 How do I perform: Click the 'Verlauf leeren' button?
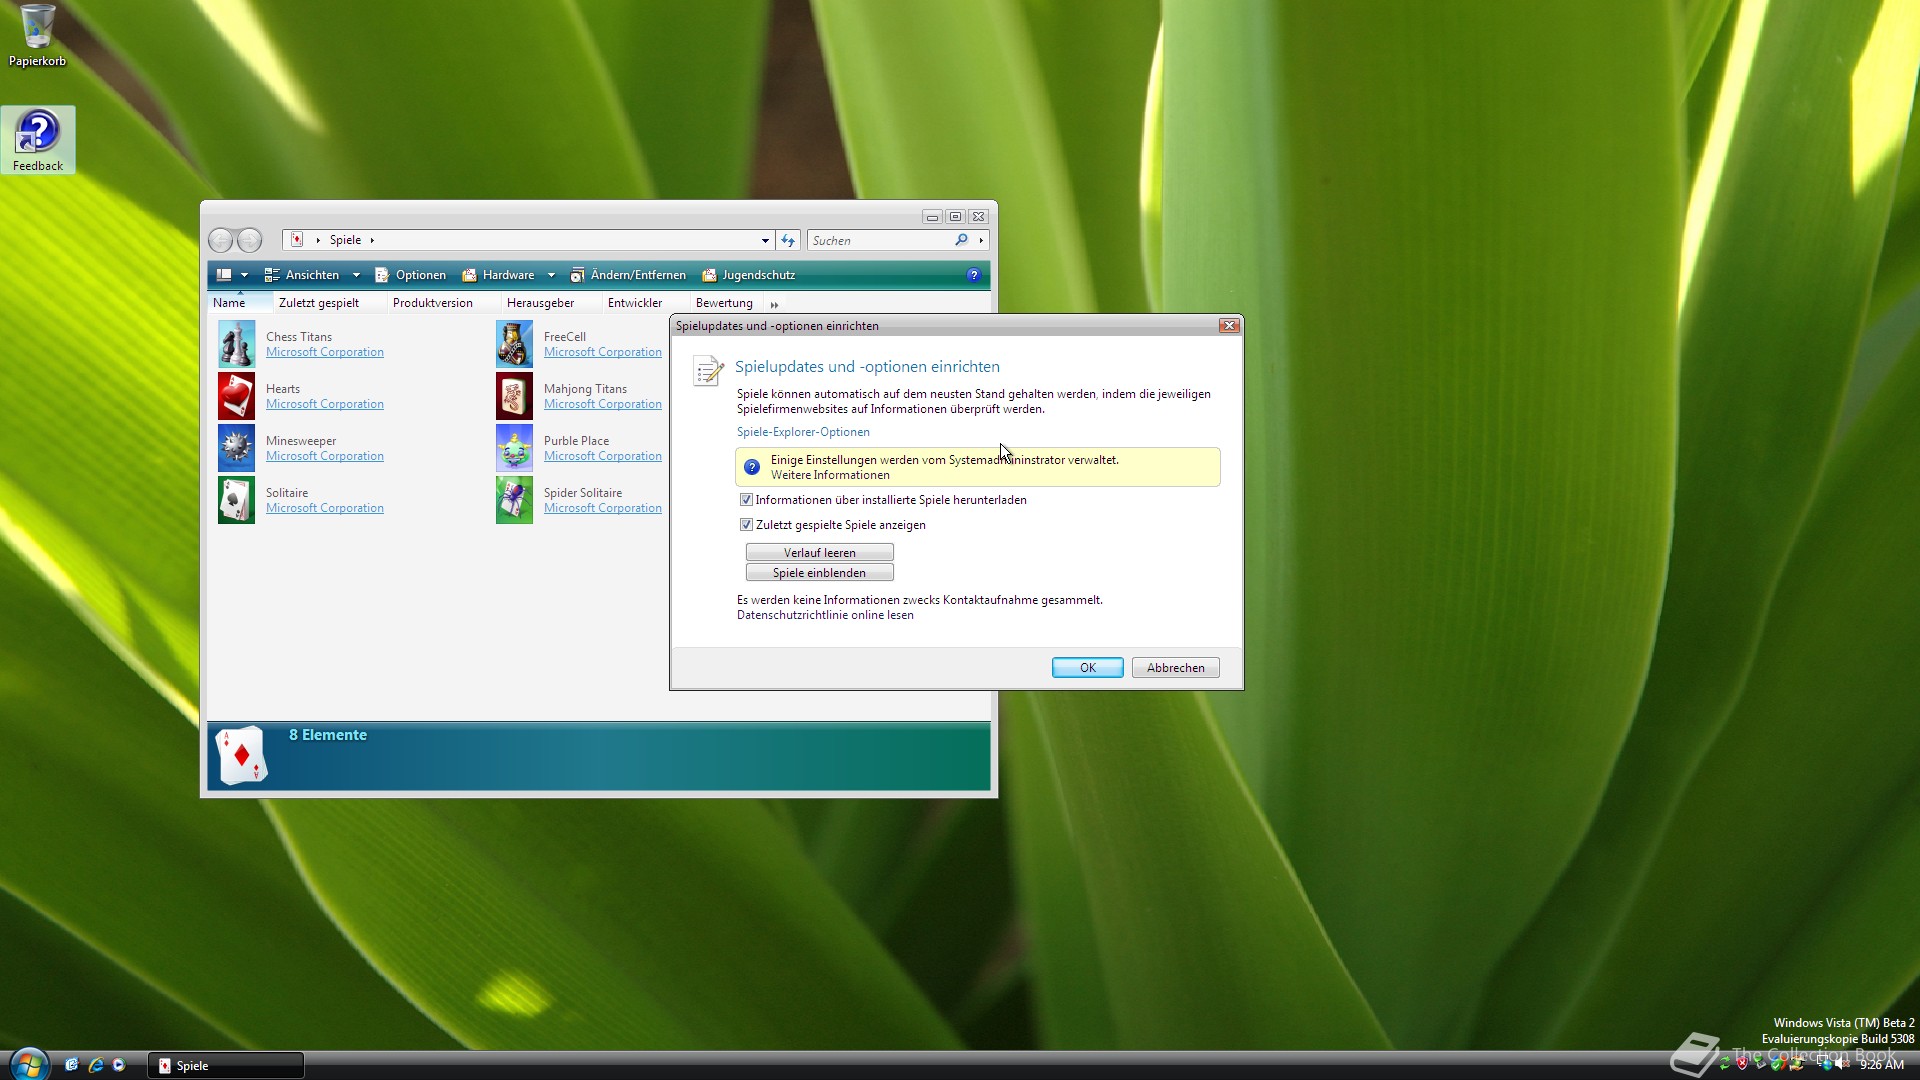(x=819, y=553)
